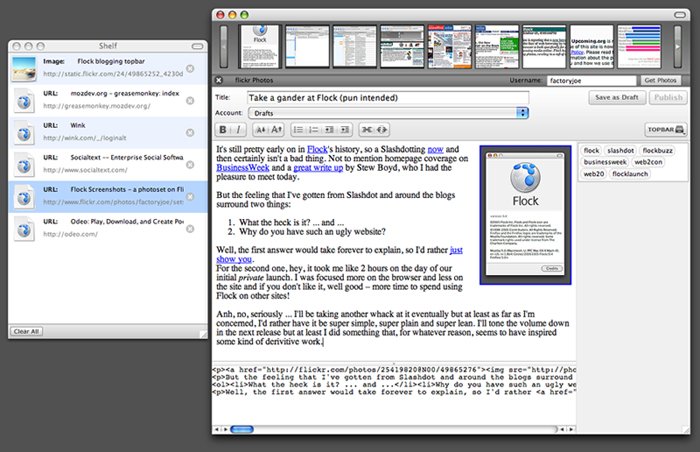The image size is (700, 452).
Task: Click the Publish button
Action: [x=668, y=97]
